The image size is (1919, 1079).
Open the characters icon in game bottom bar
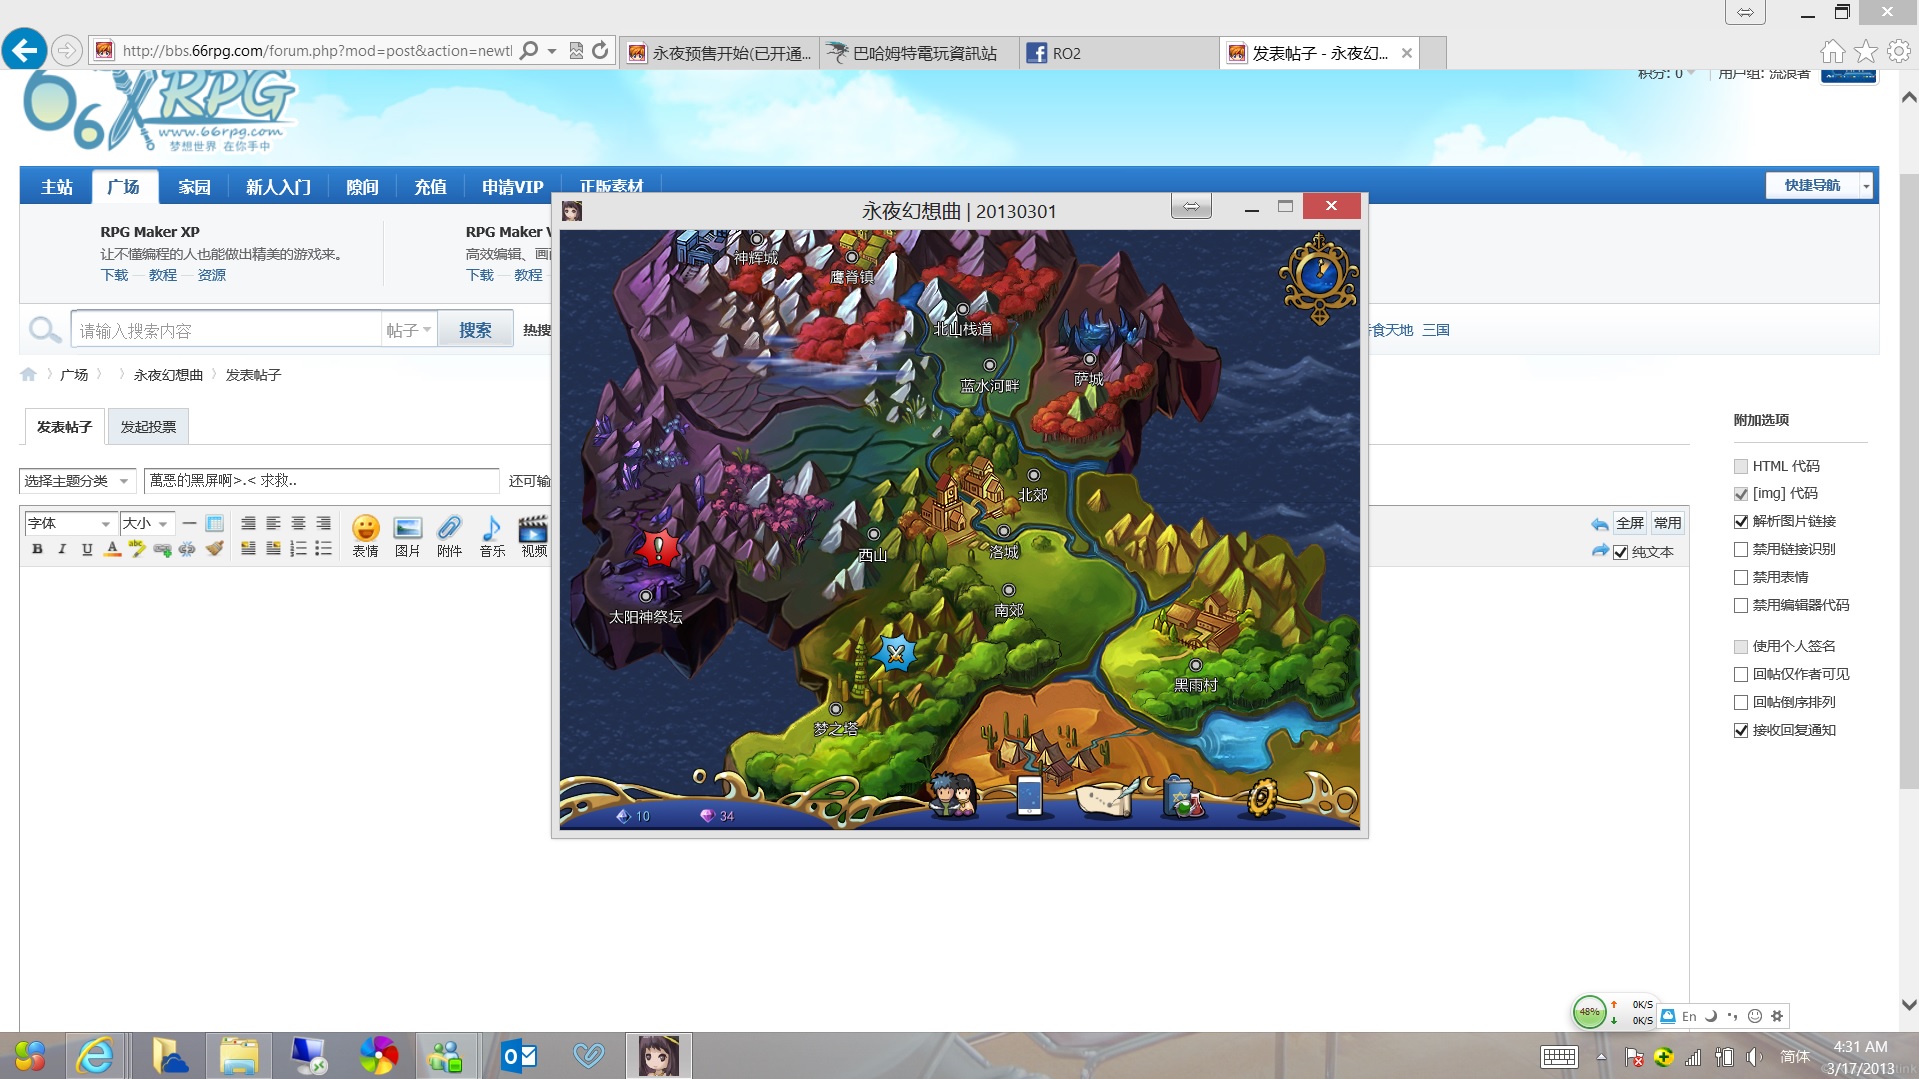click(952, 796)
